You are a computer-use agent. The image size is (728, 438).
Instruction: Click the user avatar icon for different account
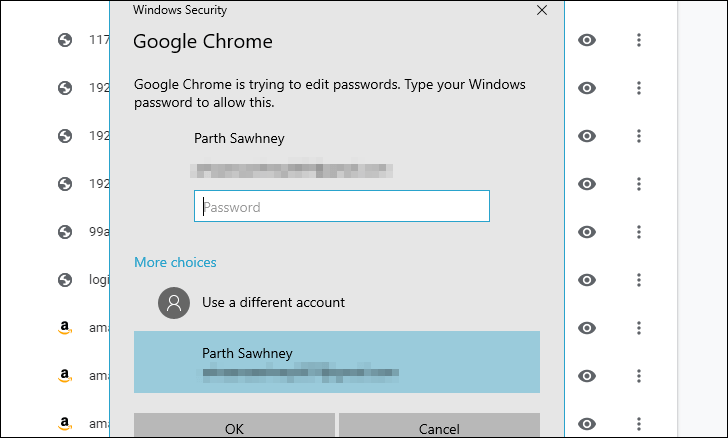[x=174, y=303]
